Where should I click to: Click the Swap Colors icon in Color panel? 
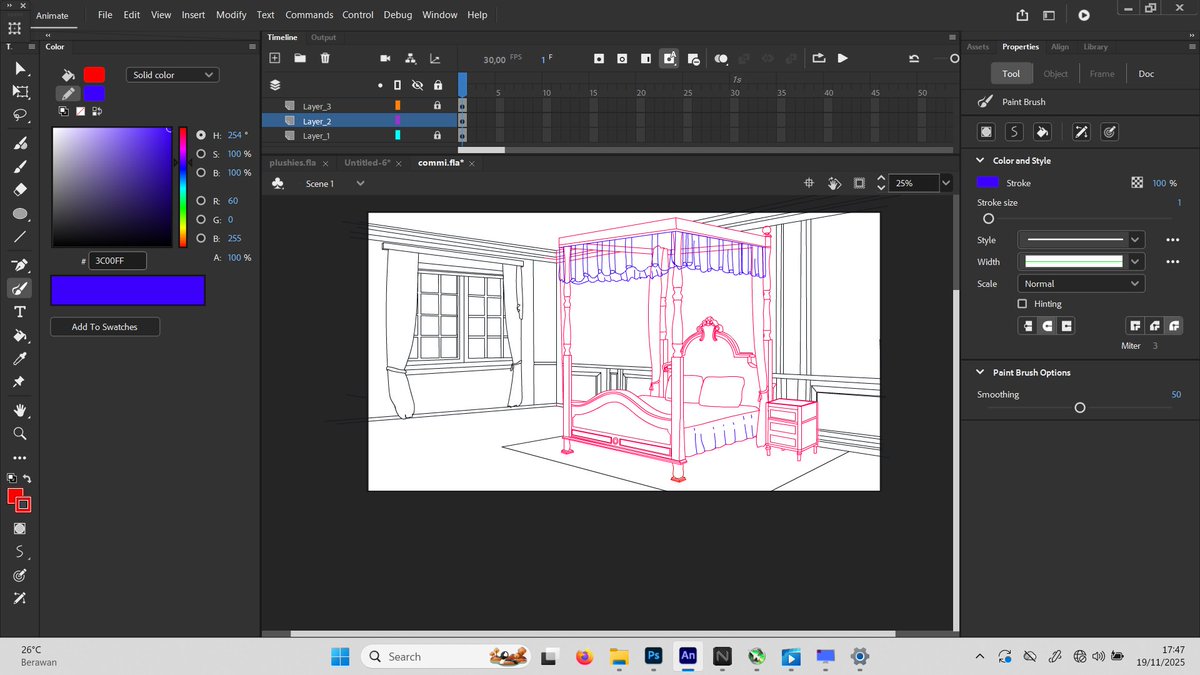tap(96, 111)
